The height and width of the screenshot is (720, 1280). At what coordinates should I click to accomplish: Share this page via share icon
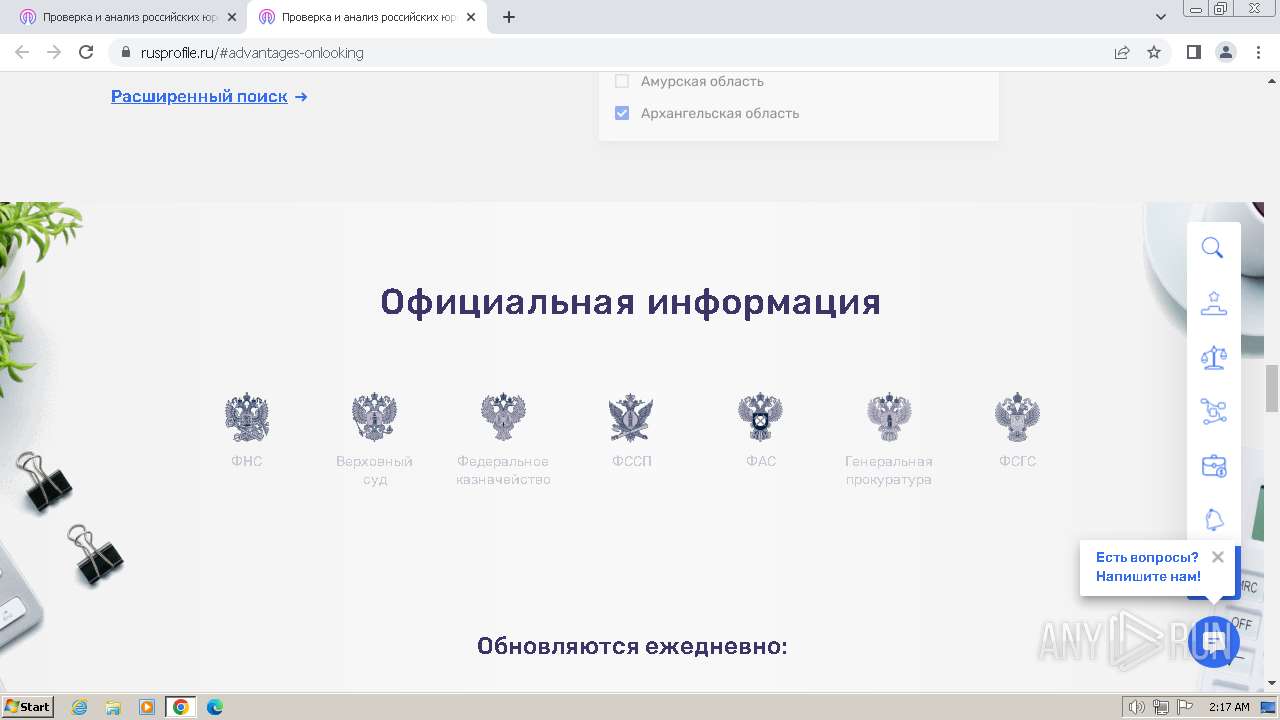pos(1122,53)
